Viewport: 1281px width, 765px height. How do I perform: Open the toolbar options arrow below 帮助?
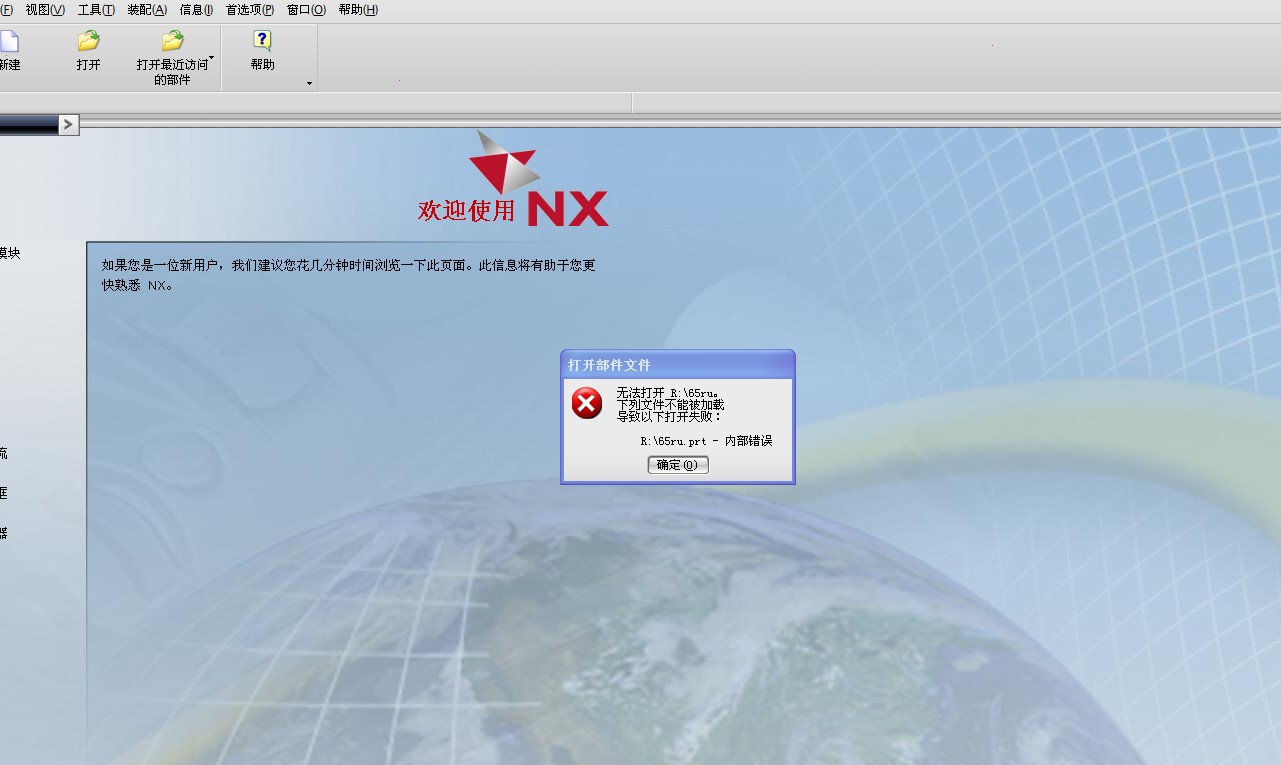coord(309,83)
